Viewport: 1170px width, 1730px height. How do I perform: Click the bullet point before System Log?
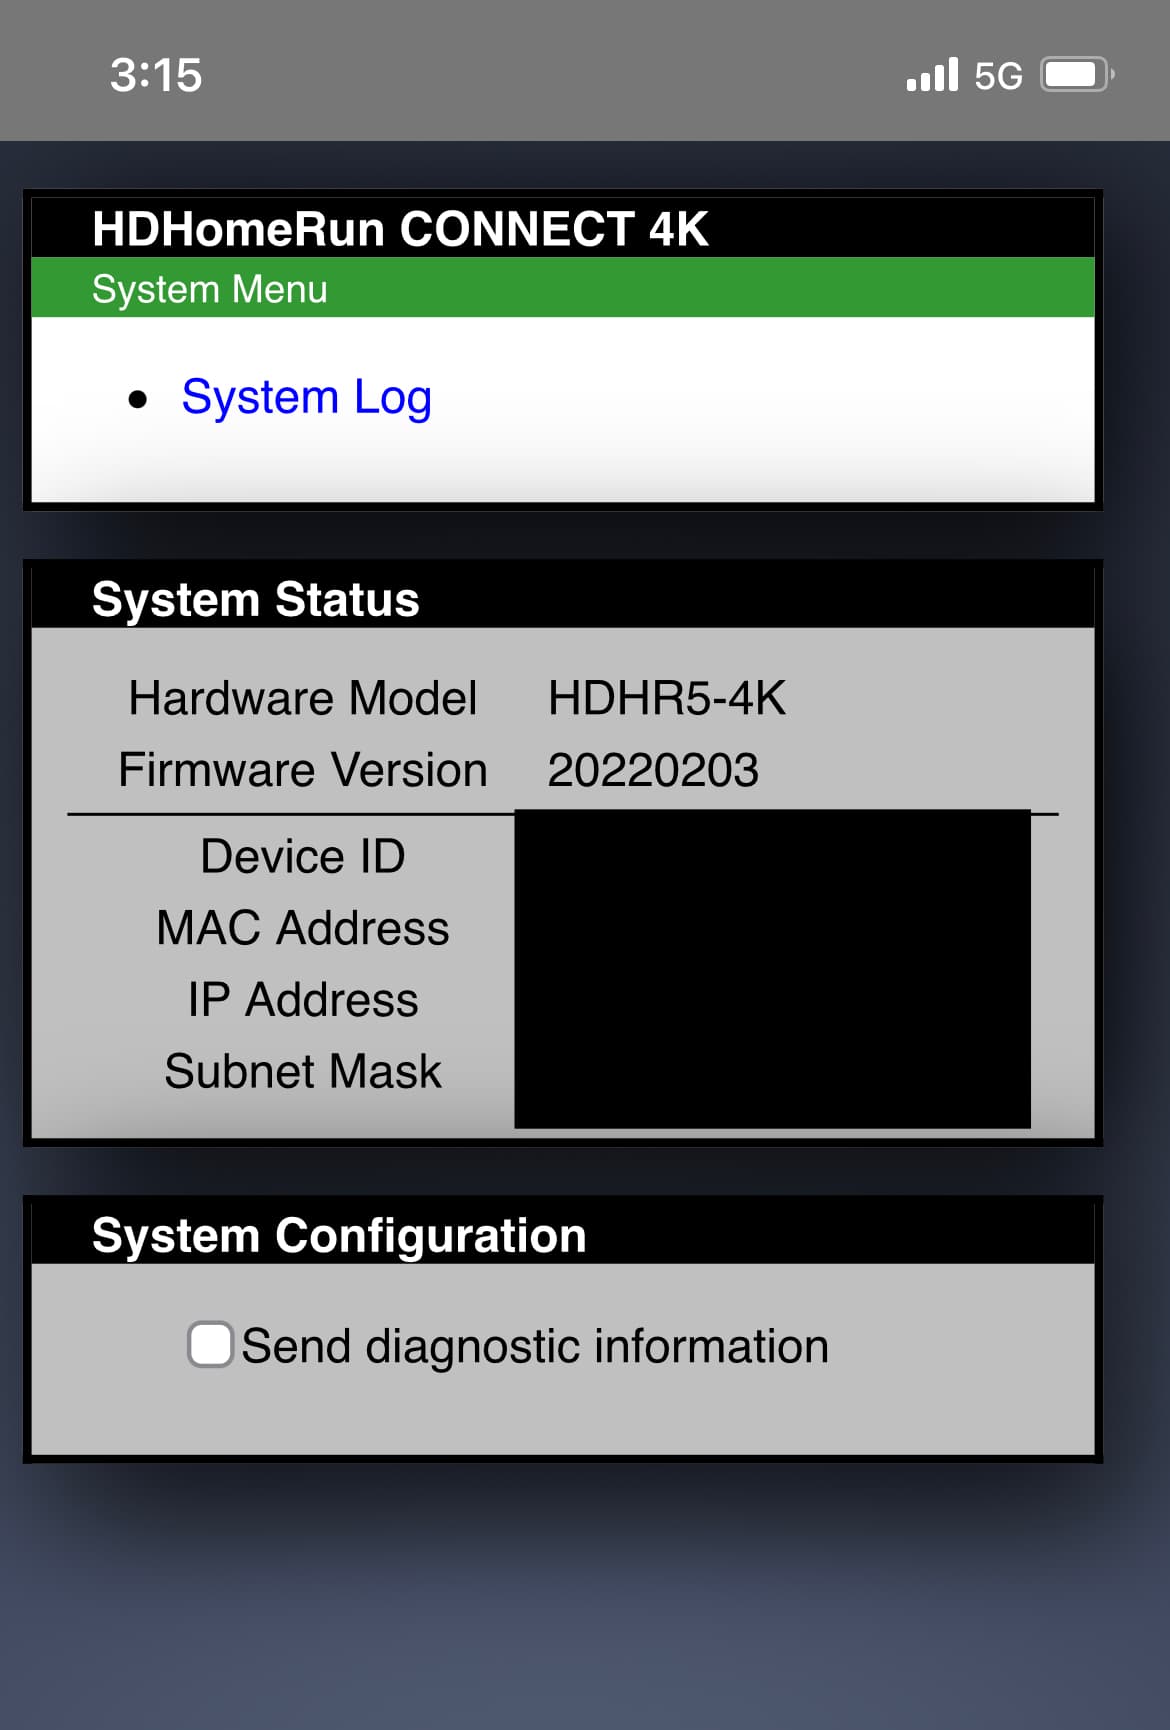[x=138, y=400]
